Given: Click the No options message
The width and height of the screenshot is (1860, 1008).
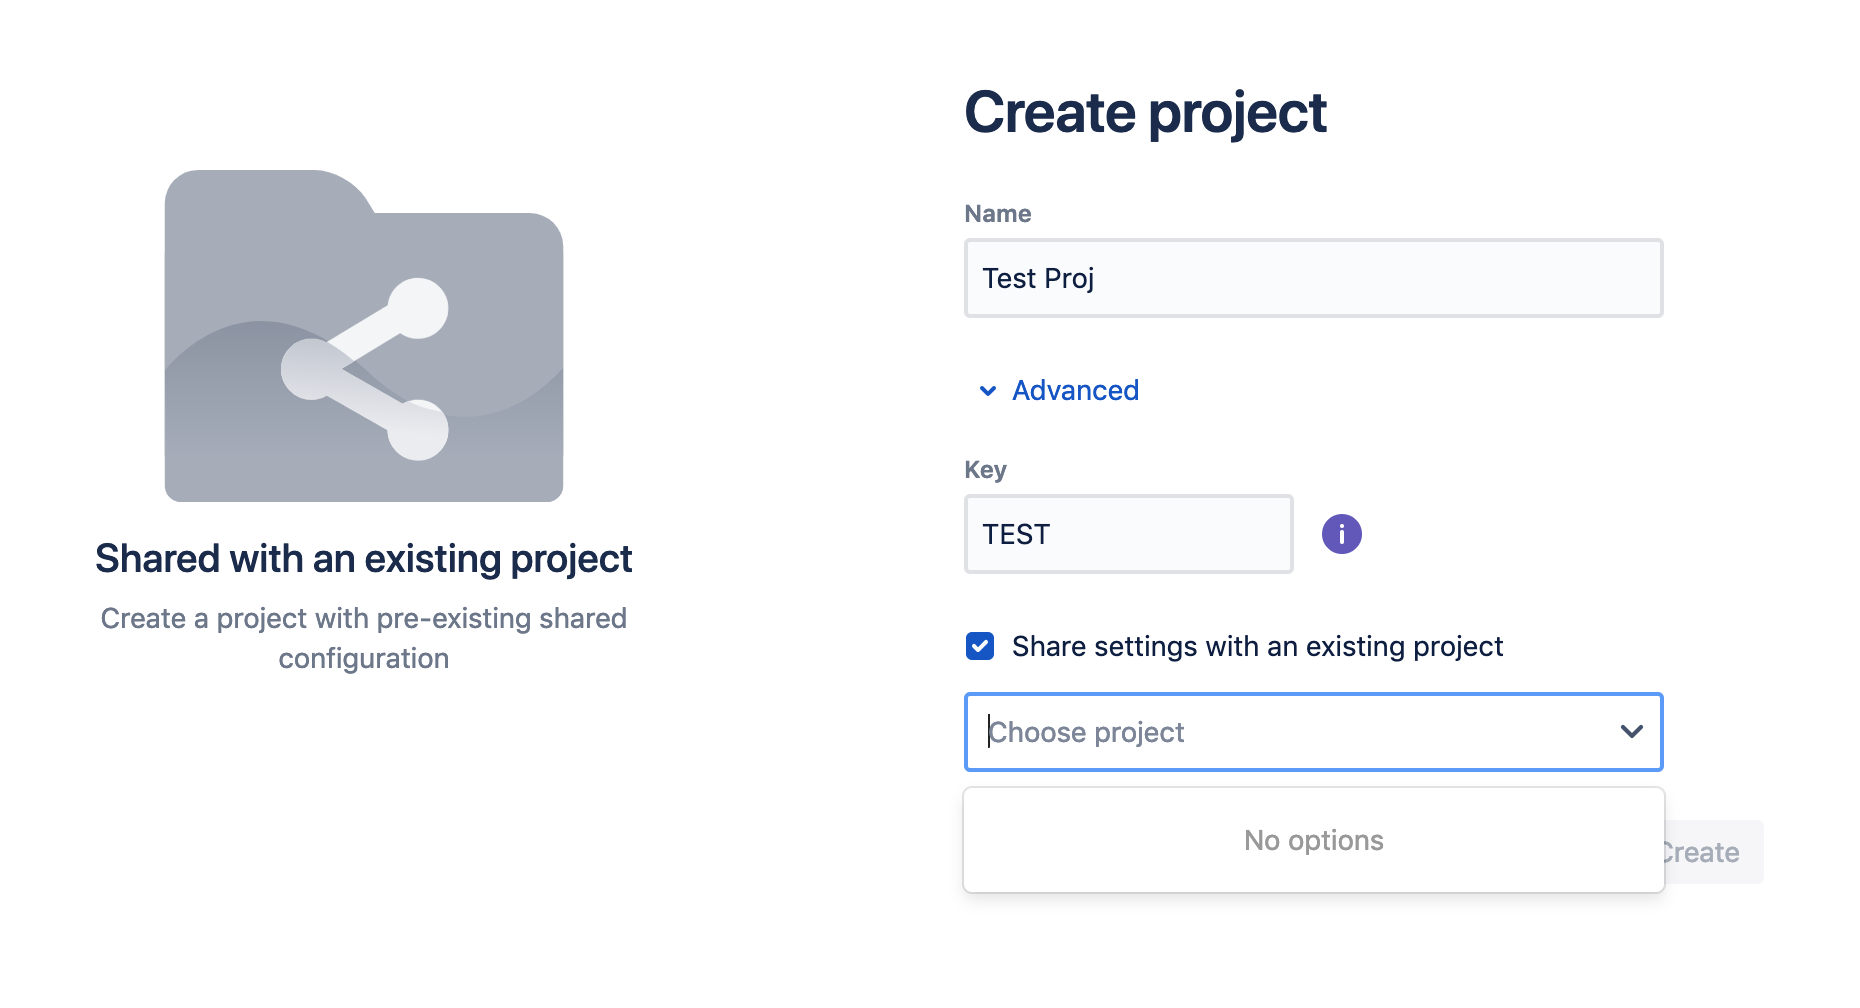Looking at the screenshot, I should pyautogui.click(x=1313, y=840).
